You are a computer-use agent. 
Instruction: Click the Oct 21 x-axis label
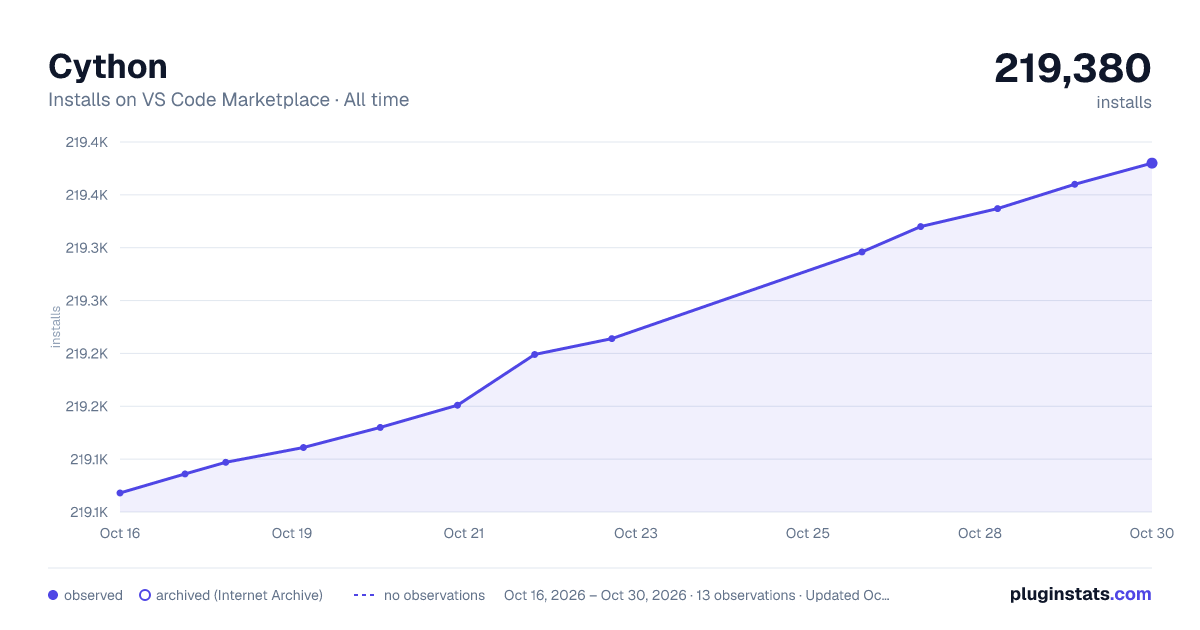pyautogui.click(x=464, y=533)
